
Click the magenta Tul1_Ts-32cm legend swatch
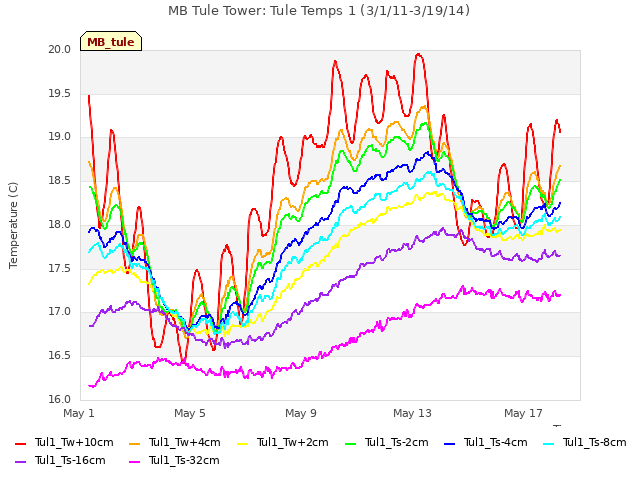point(134,462)
